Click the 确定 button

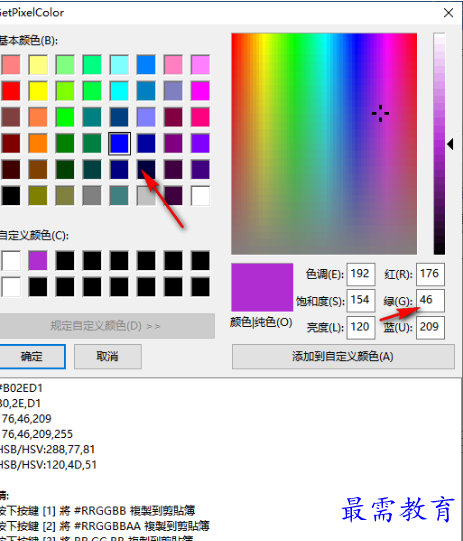(32, 356)
